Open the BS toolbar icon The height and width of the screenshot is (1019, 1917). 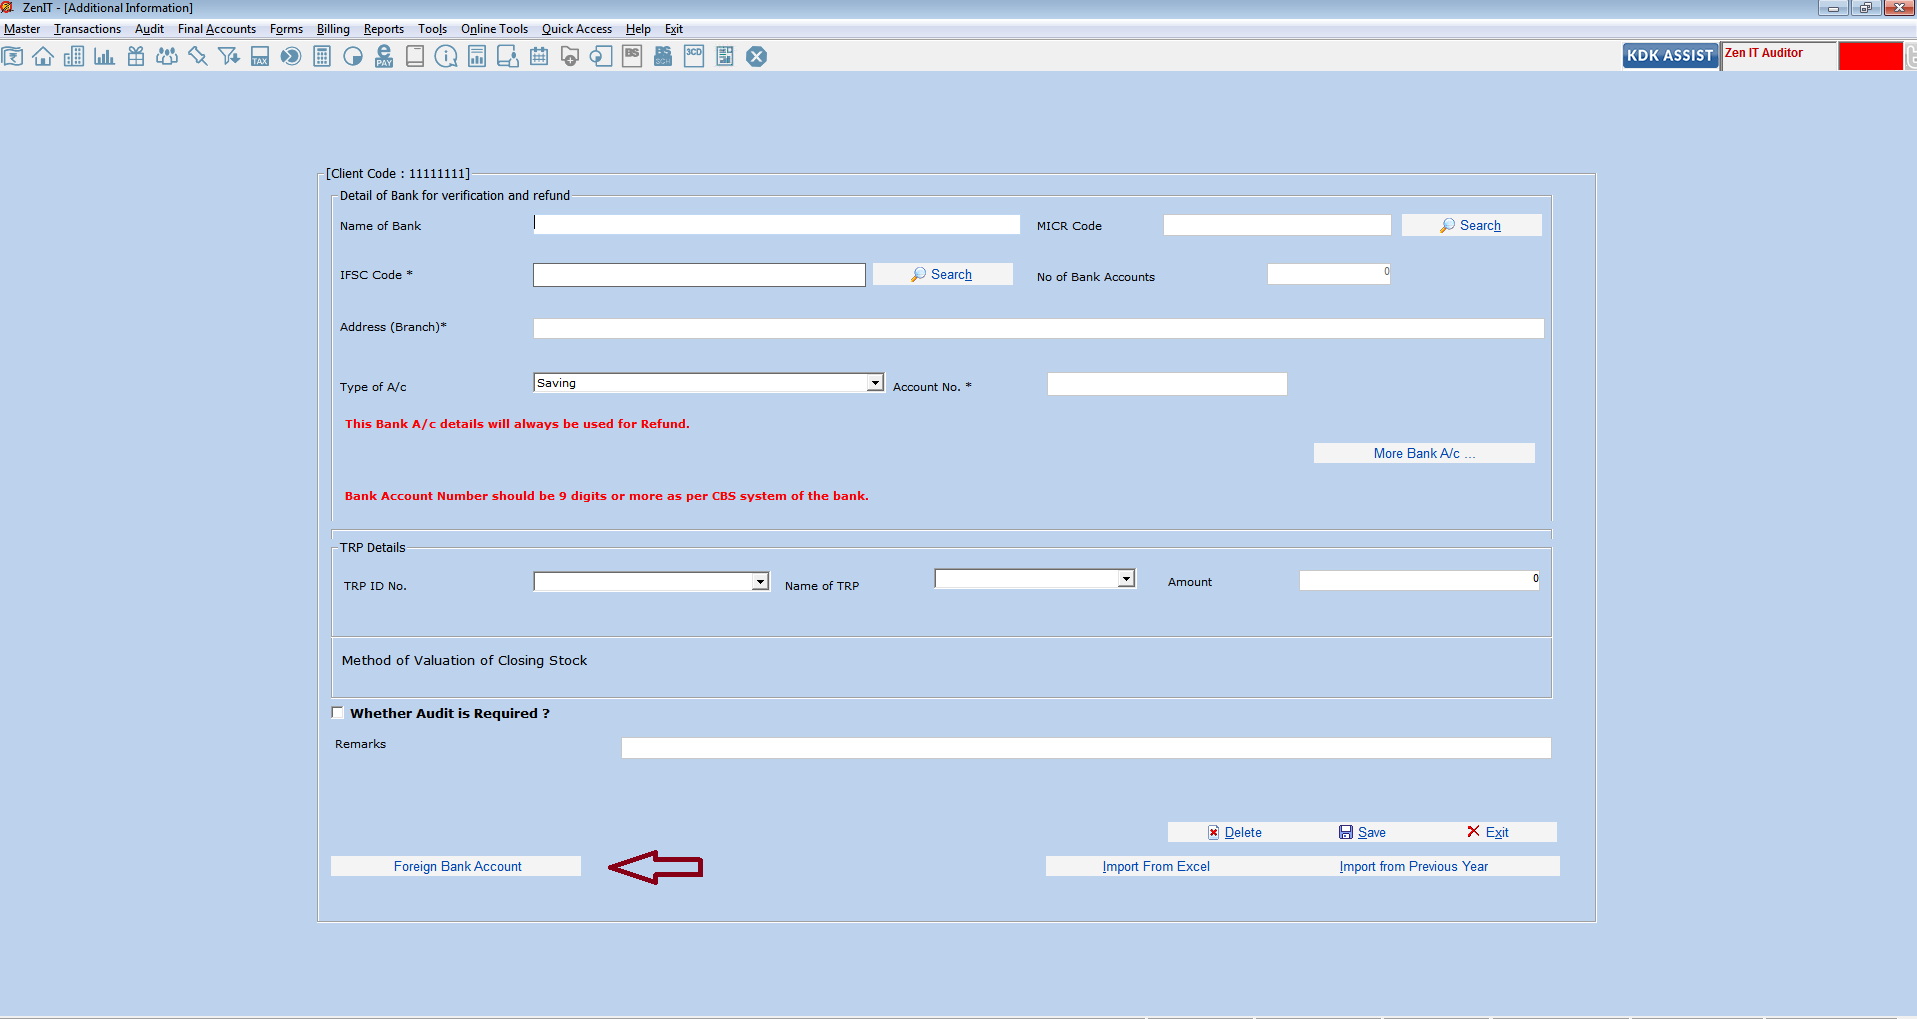(632, 57)
